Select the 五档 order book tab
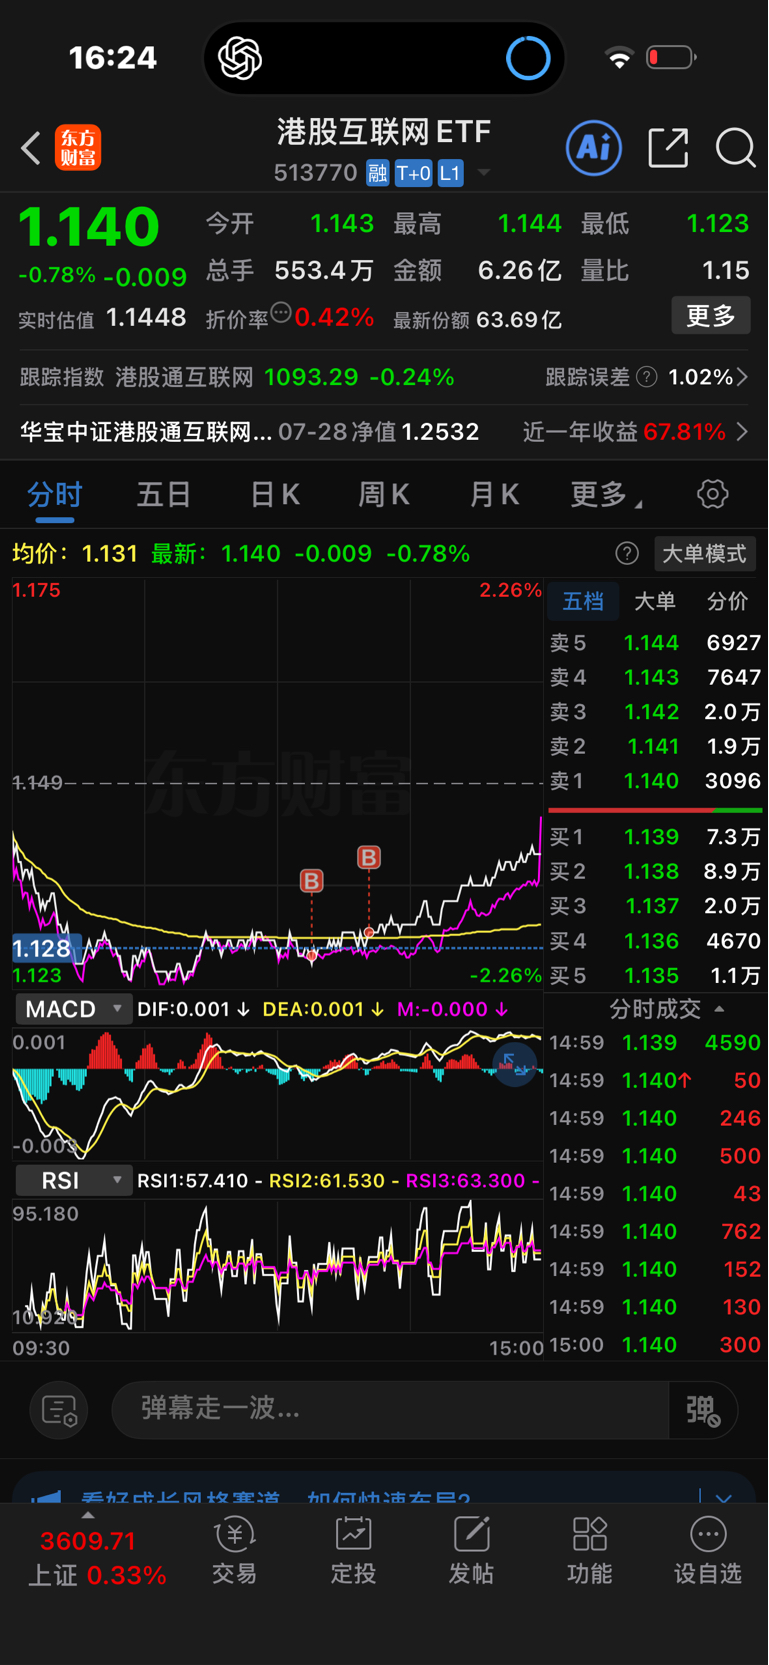 tap(583, 601)
